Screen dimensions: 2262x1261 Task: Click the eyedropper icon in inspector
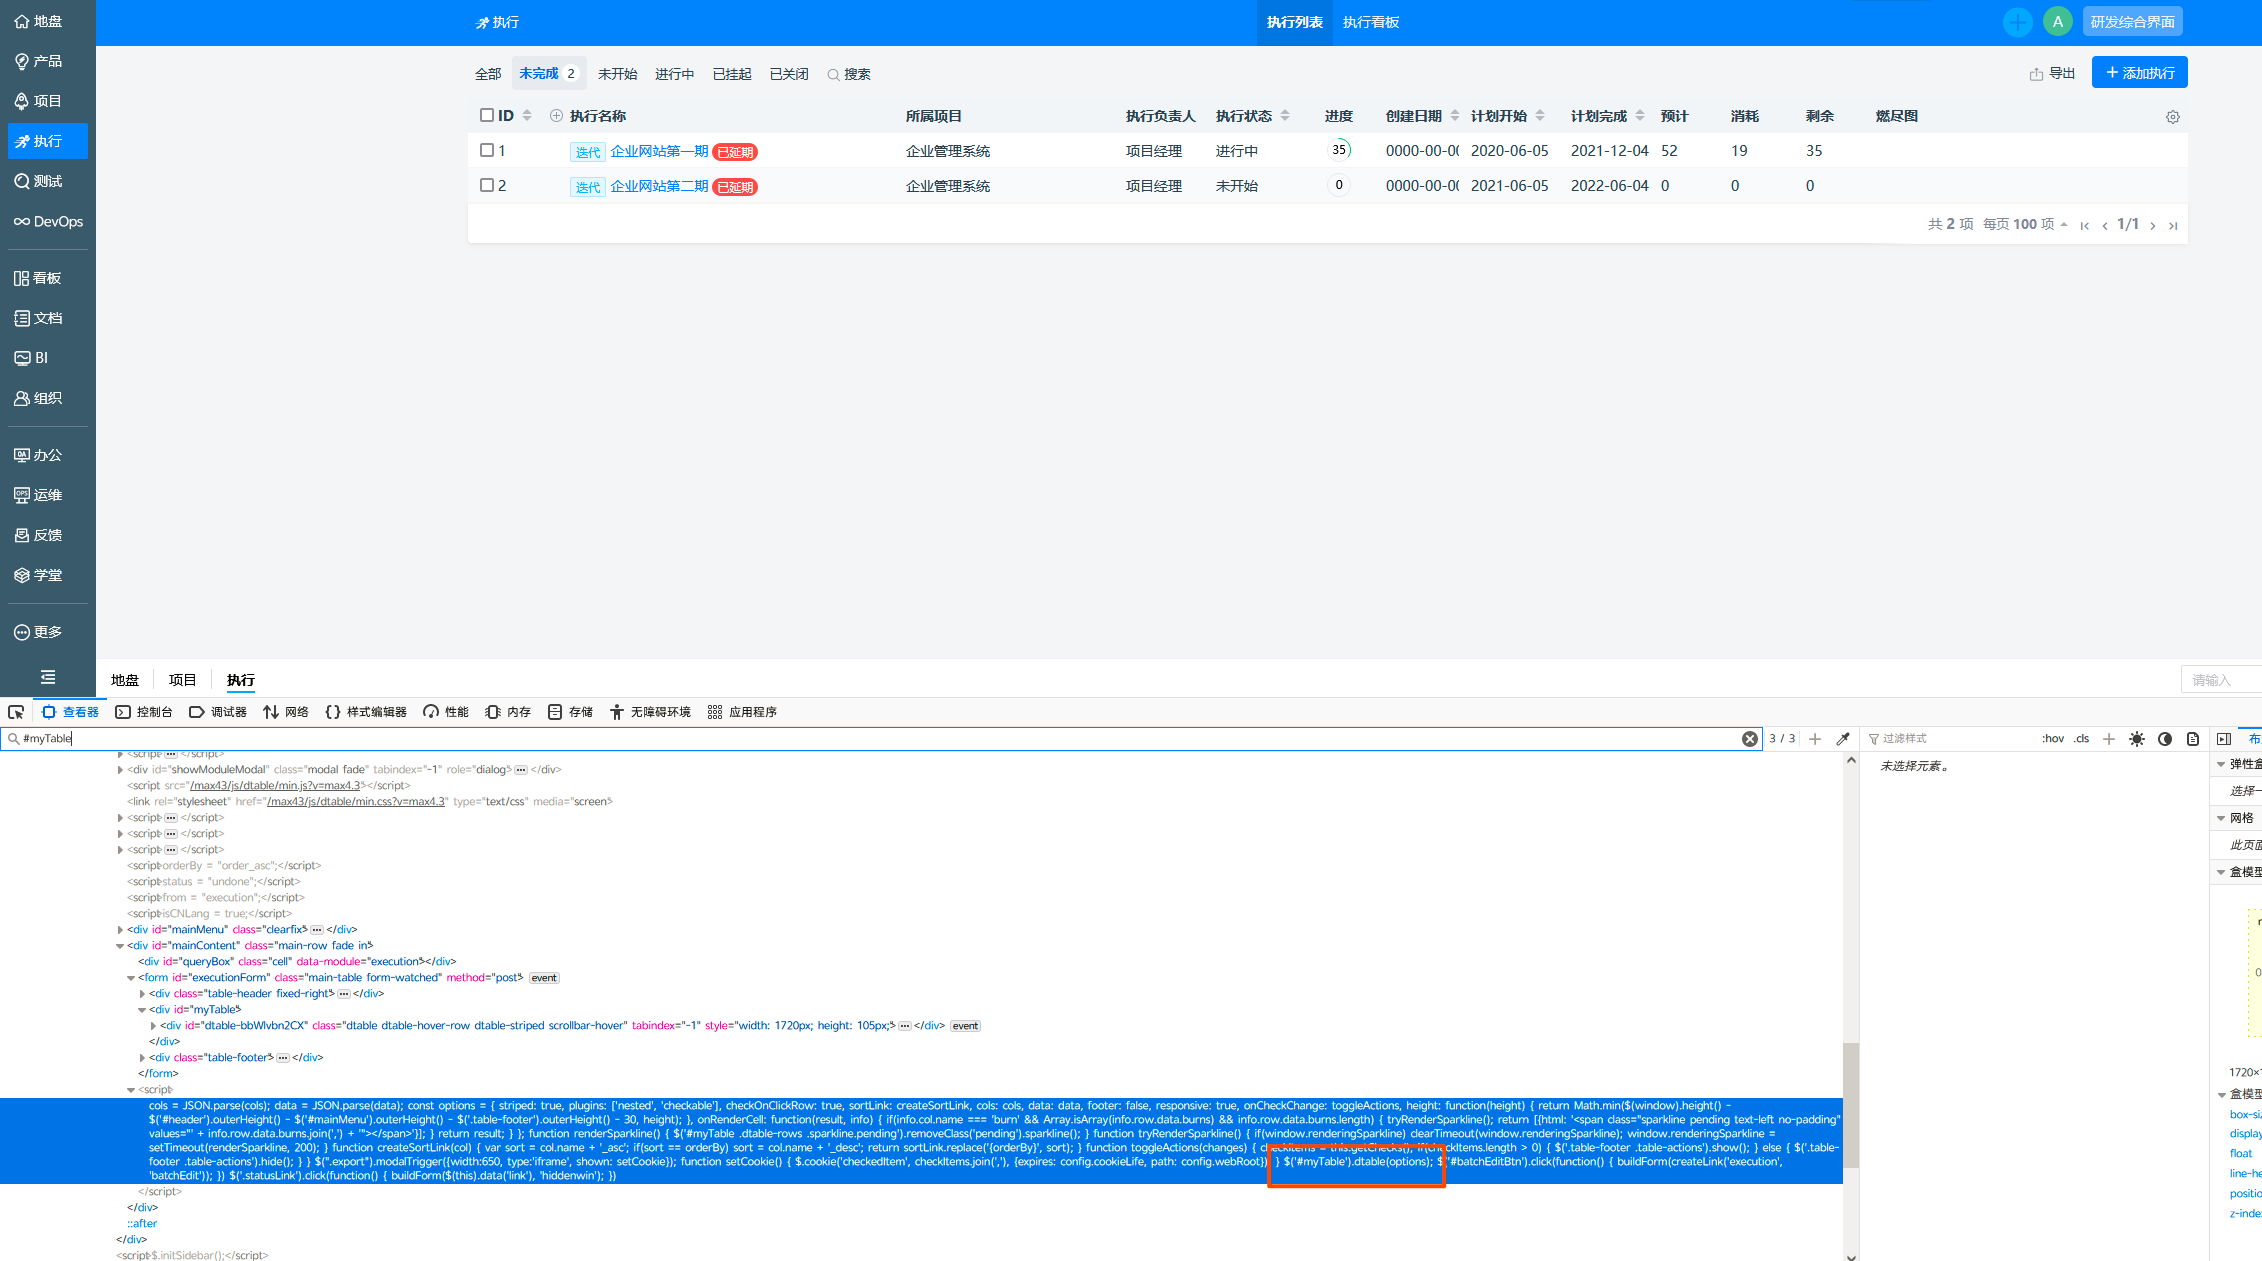point(1843,739)
